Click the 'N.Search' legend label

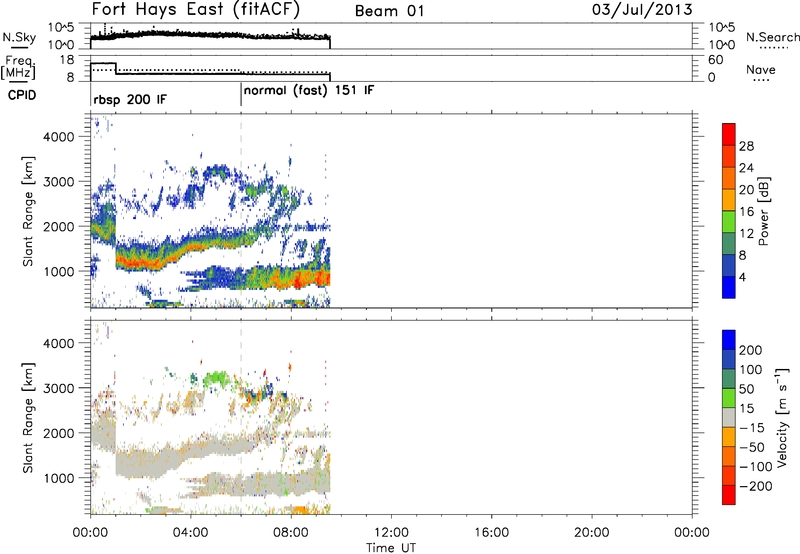[772, 37]
